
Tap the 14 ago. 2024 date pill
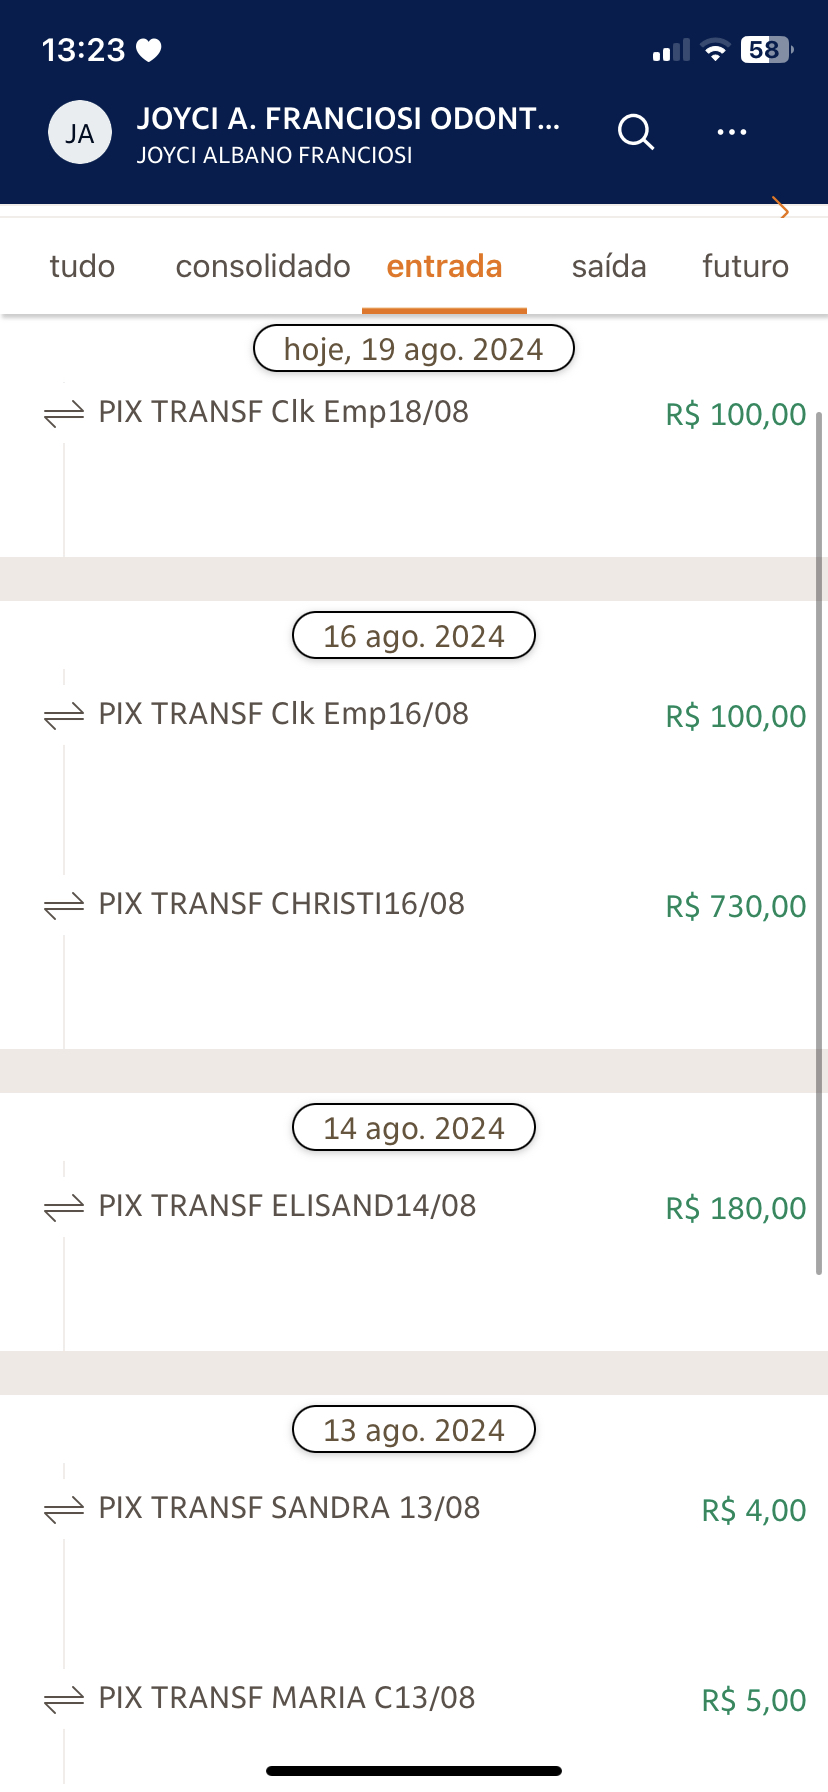coord(414,1128)
